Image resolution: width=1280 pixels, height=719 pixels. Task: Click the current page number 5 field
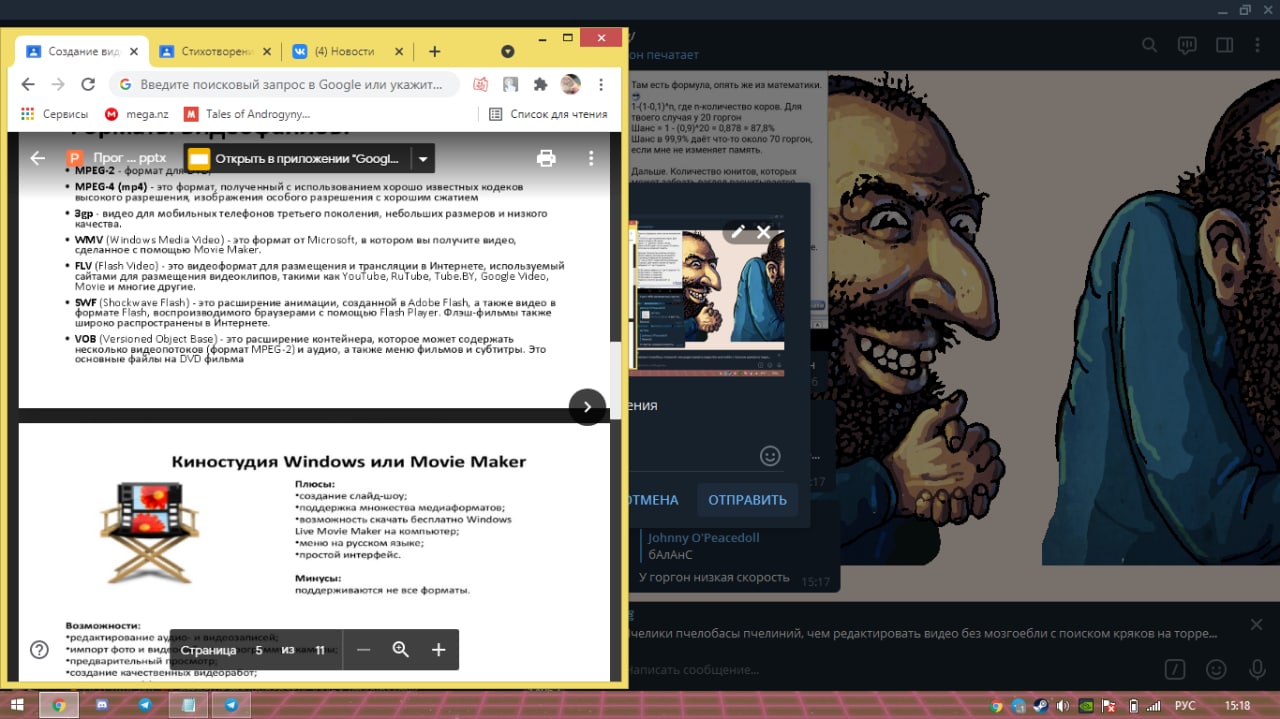click(x=259, y=650)
